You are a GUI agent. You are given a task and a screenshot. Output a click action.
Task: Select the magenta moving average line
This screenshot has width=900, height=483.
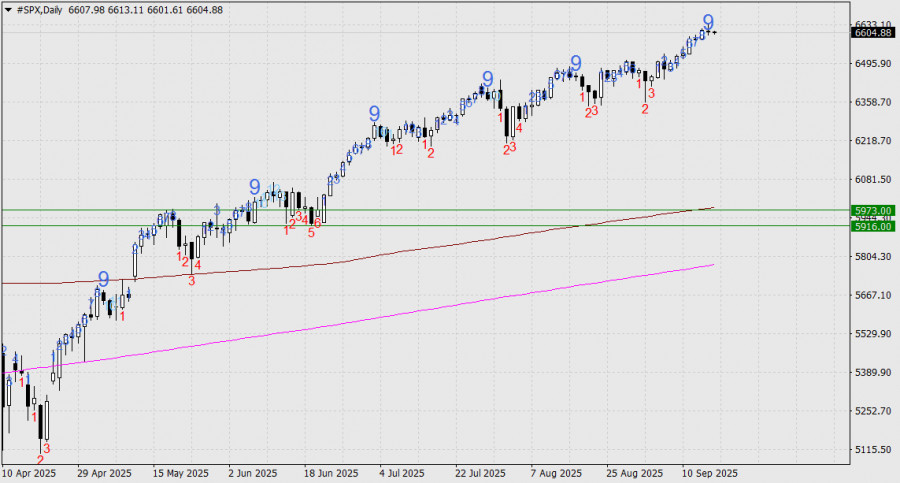click(x=400, y=317)
